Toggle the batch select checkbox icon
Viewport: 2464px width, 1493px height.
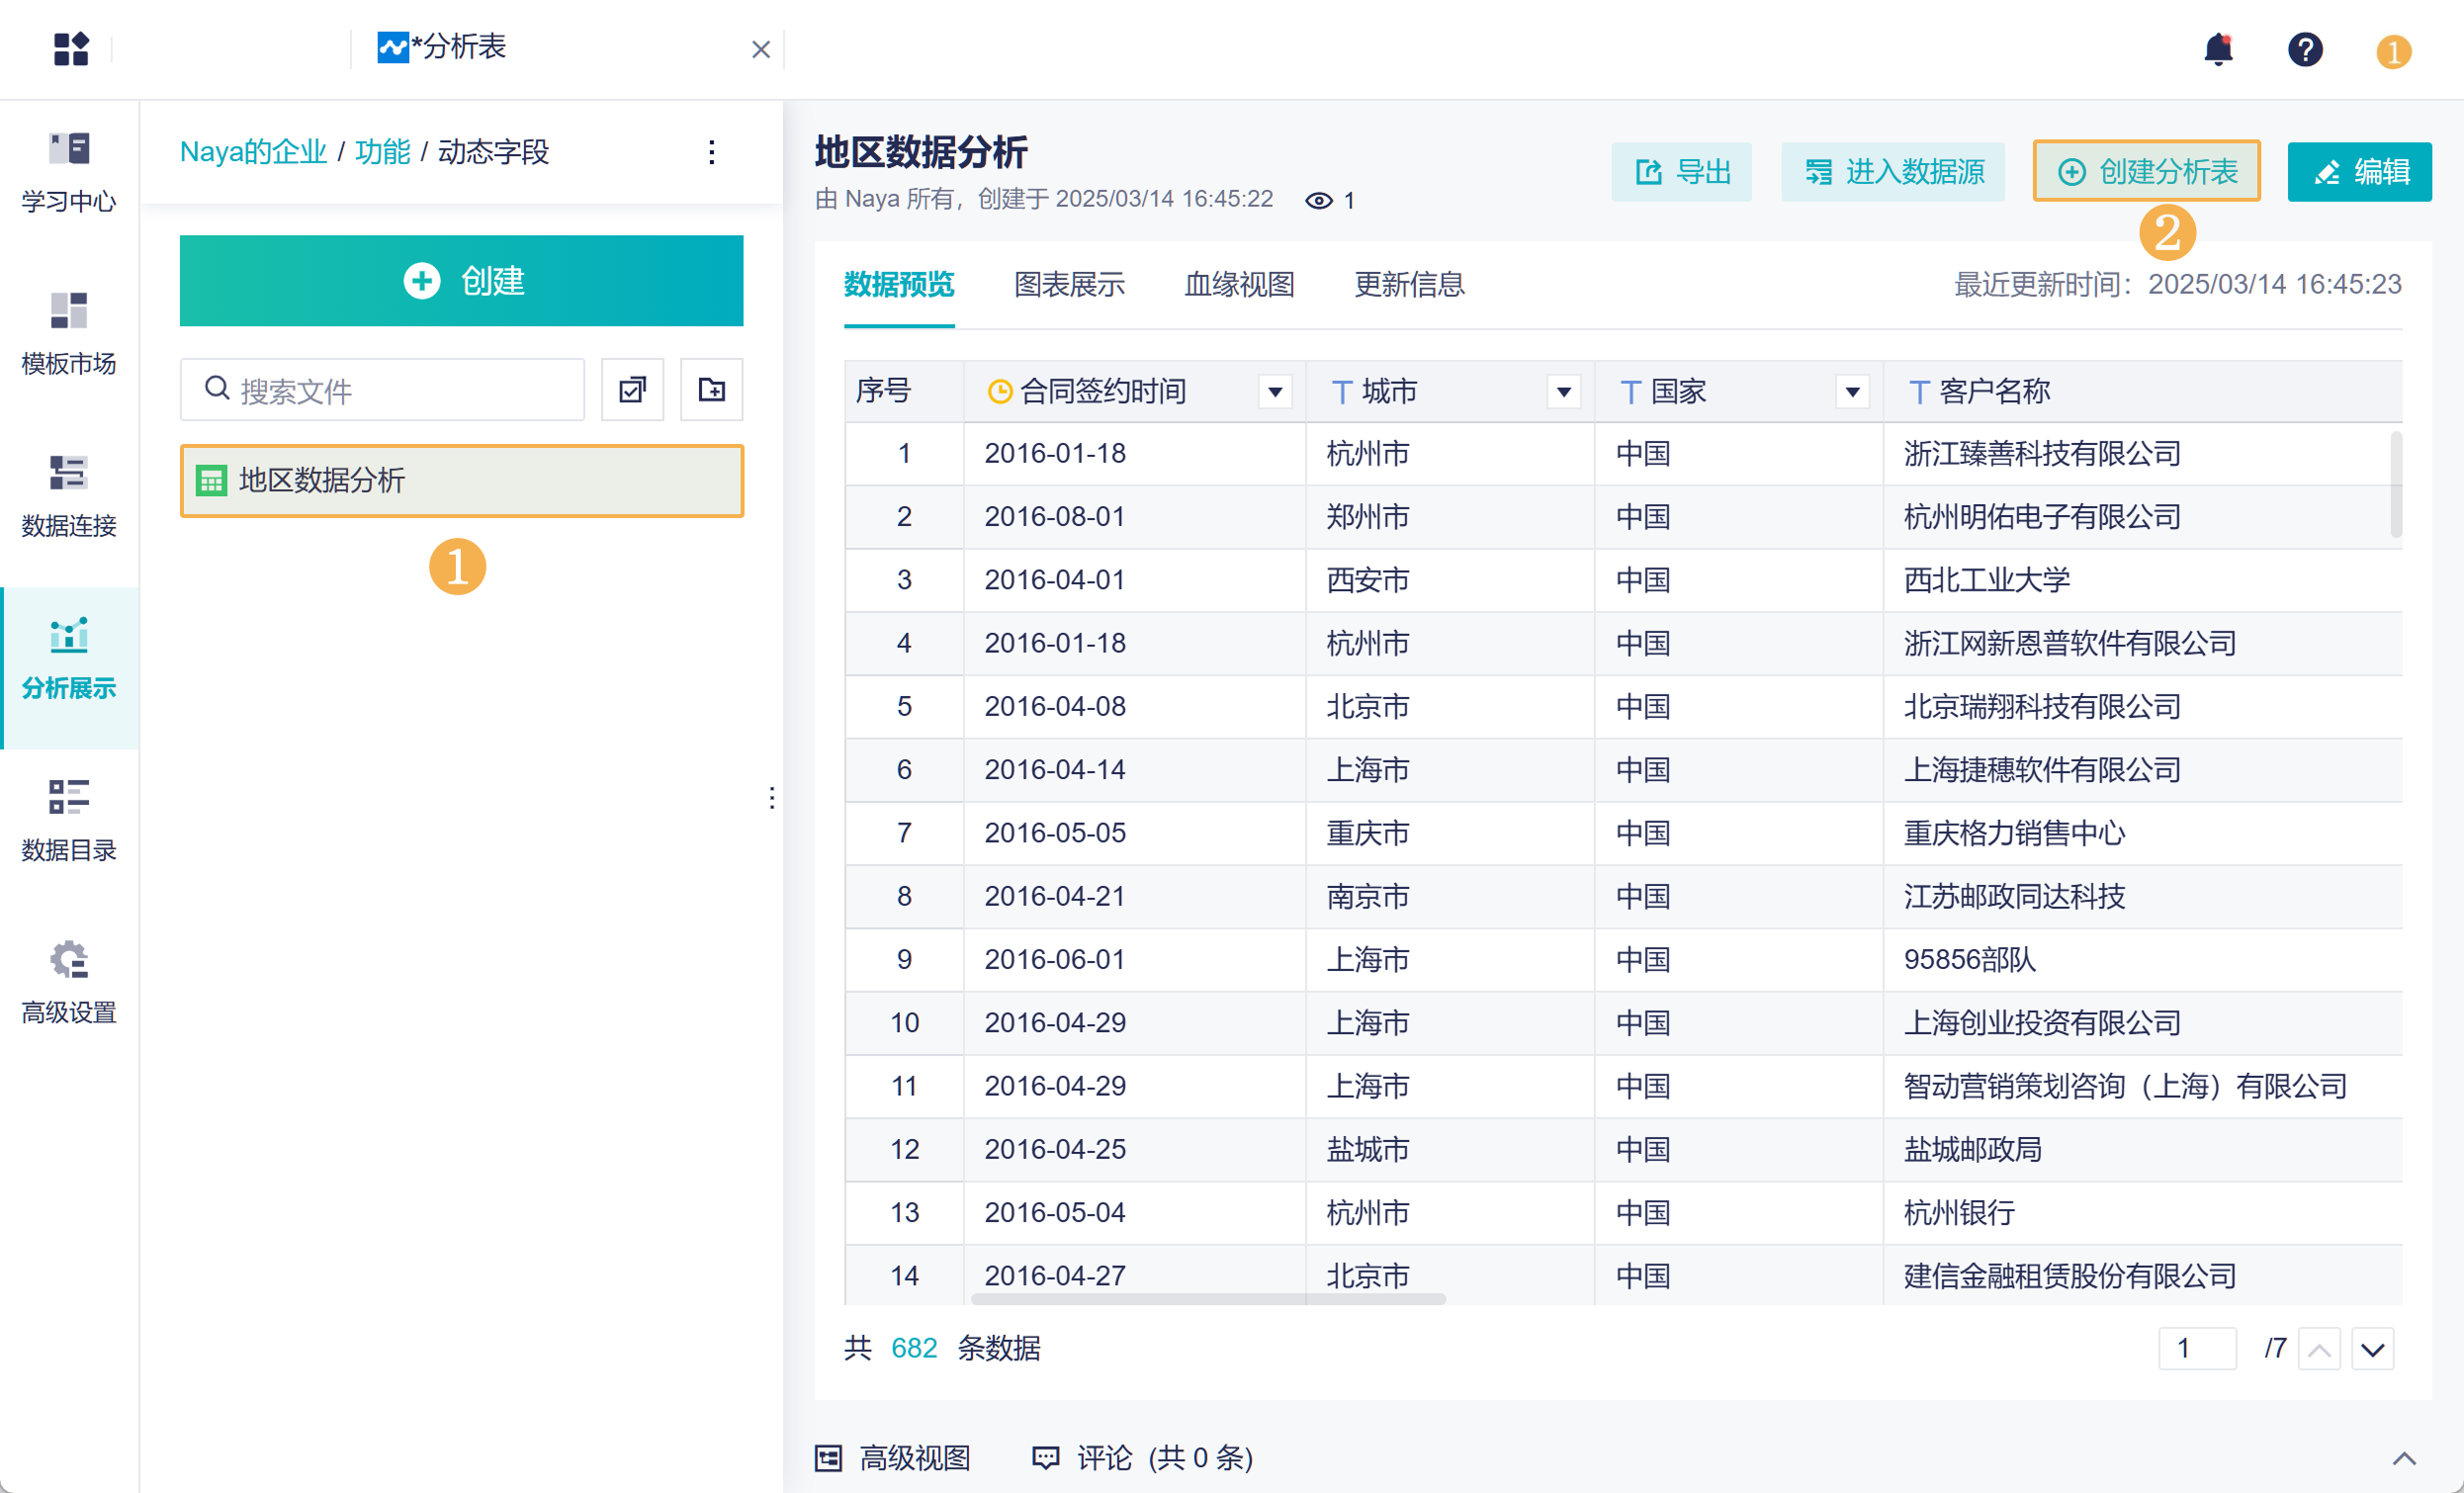[632, 390]
